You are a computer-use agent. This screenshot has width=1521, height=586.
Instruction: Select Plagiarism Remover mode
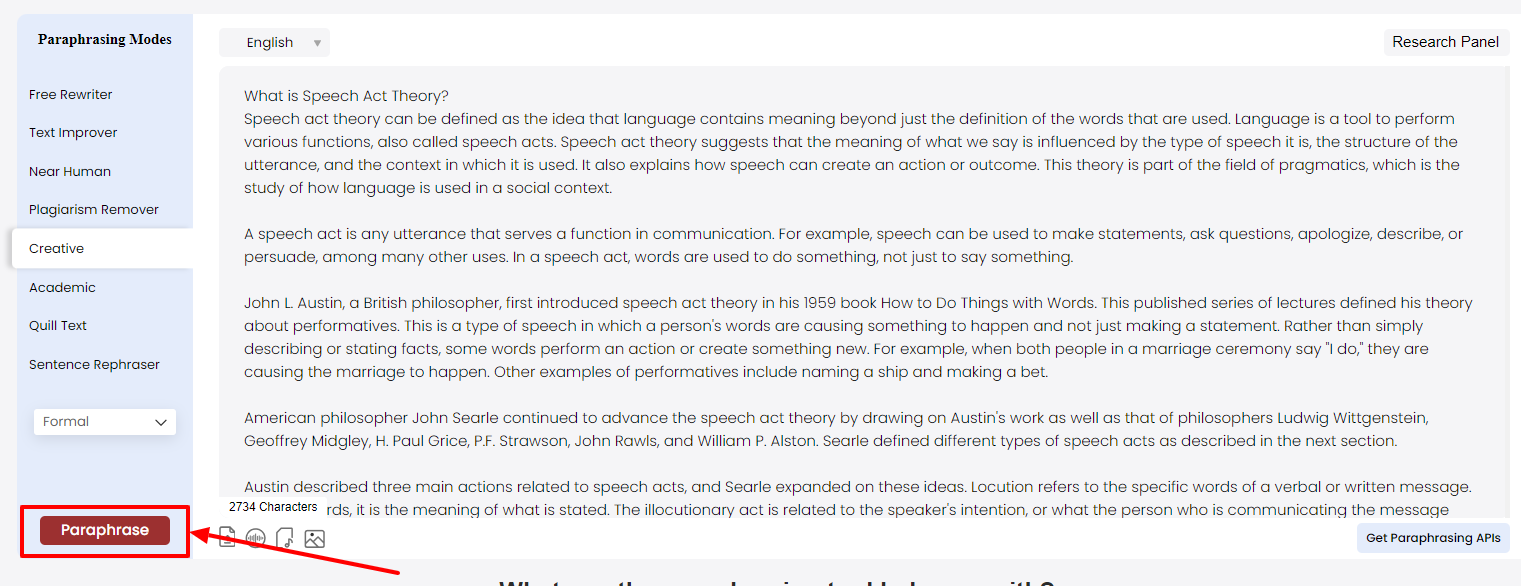tap(94, 210)
